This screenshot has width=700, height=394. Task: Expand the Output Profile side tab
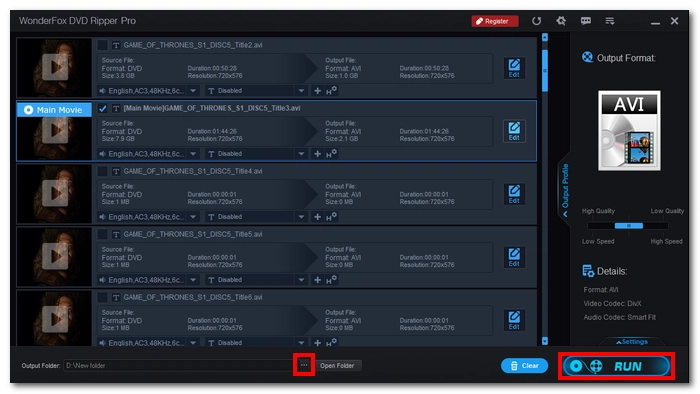[x=565, y=190]
